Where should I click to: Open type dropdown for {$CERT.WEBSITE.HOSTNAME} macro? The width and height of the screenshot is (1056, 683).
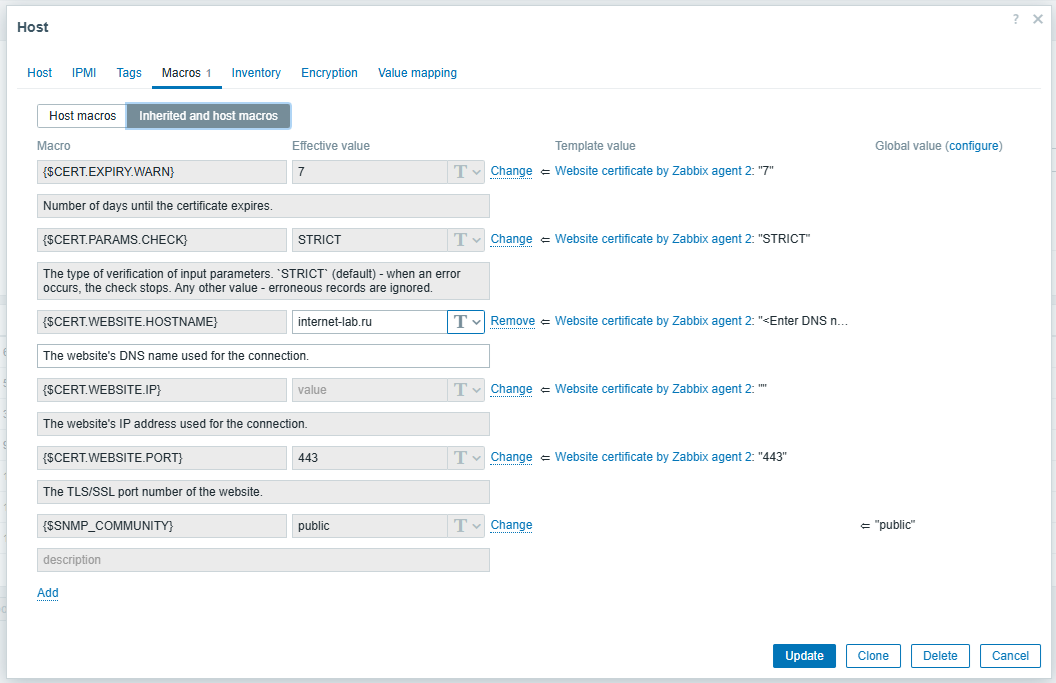466,321
